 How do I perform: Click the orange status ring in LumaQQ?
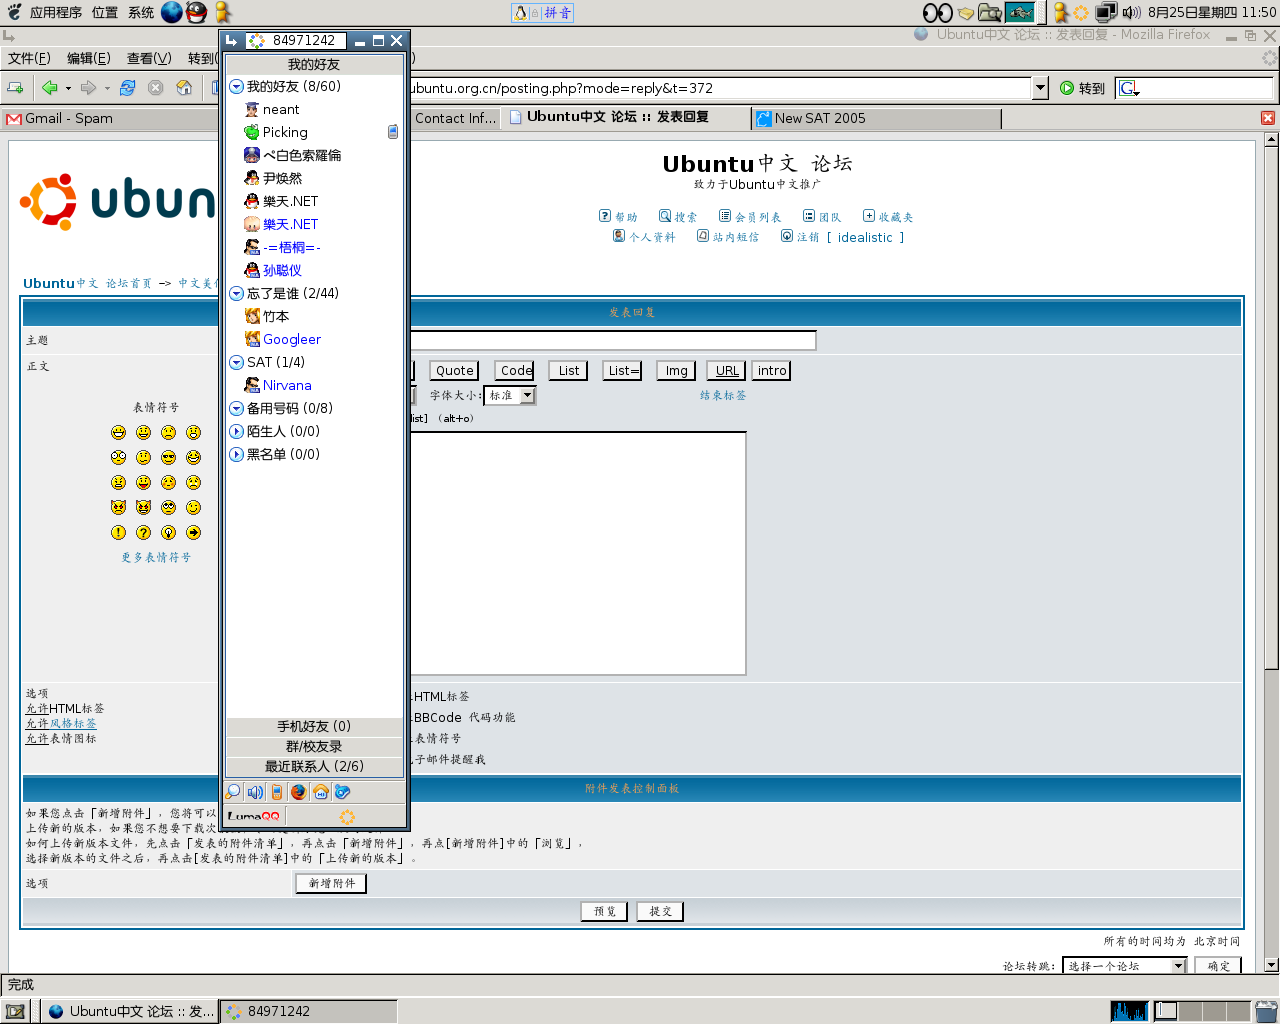(x=347, y=817)
